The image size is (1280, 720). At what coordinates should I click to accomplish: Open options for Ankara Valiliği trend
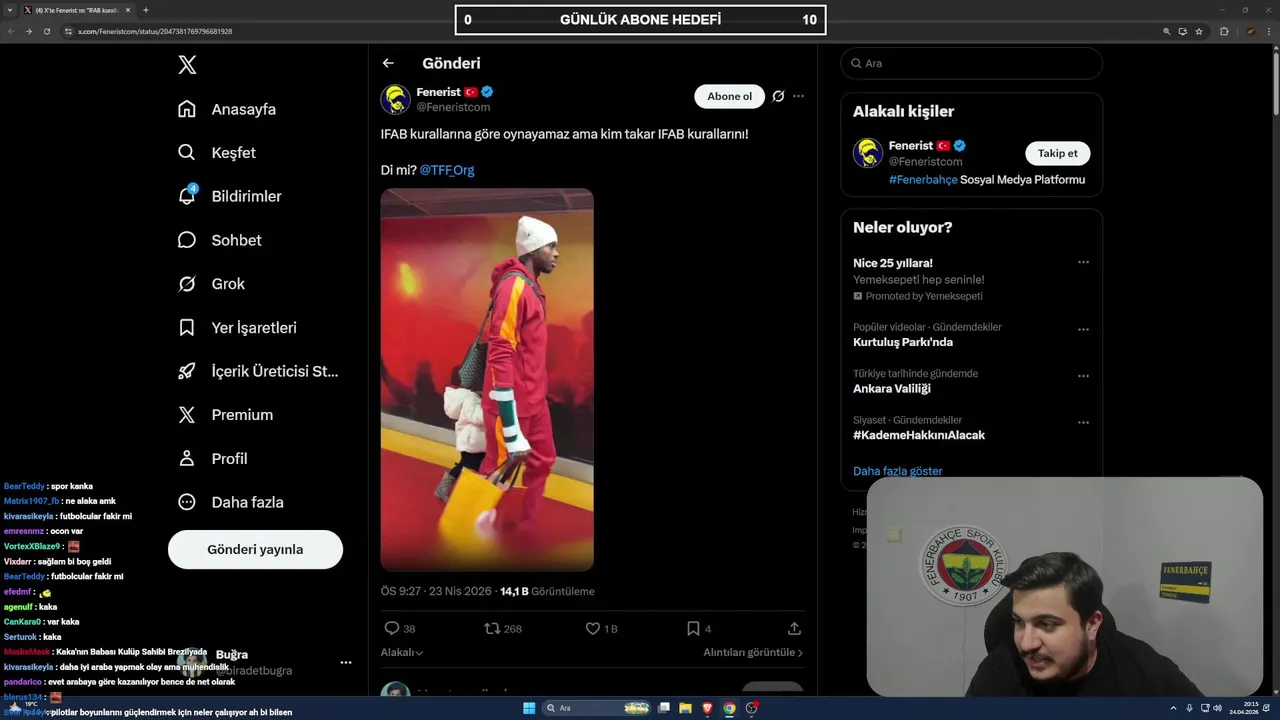[x=1083, y=377]
